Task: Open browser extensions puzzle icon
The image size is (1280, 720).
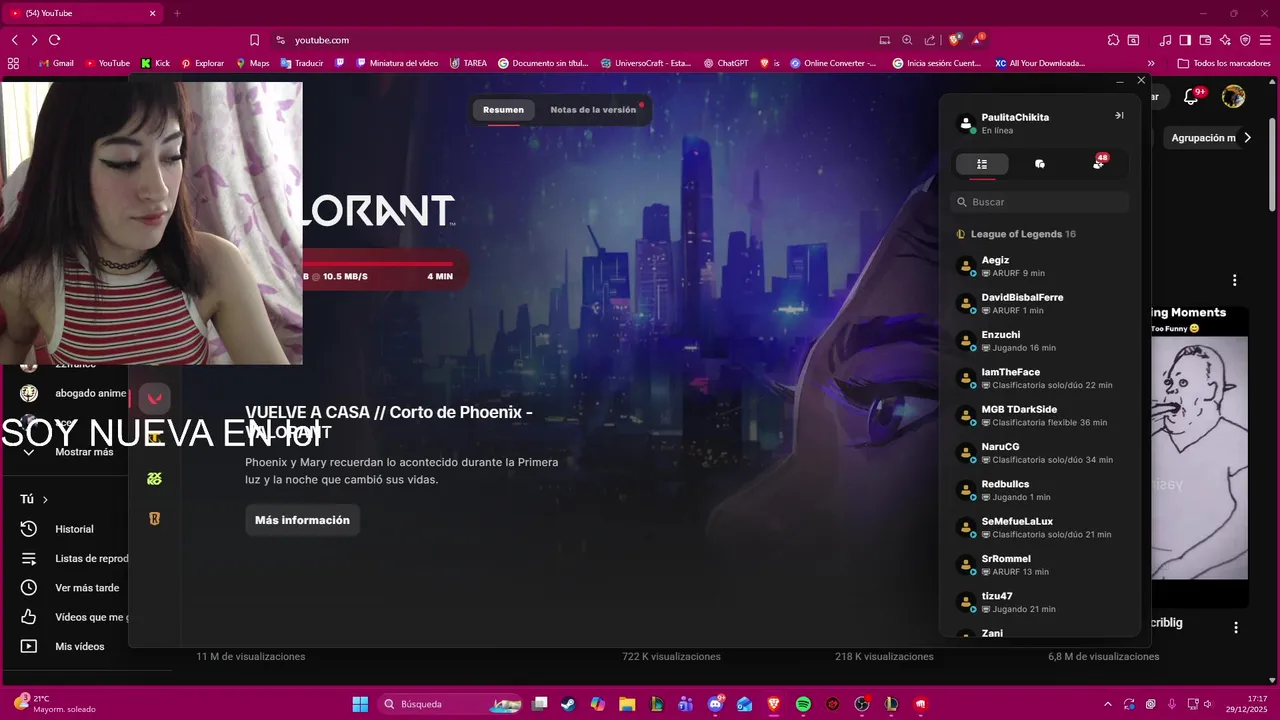Action: point(1113,40)
